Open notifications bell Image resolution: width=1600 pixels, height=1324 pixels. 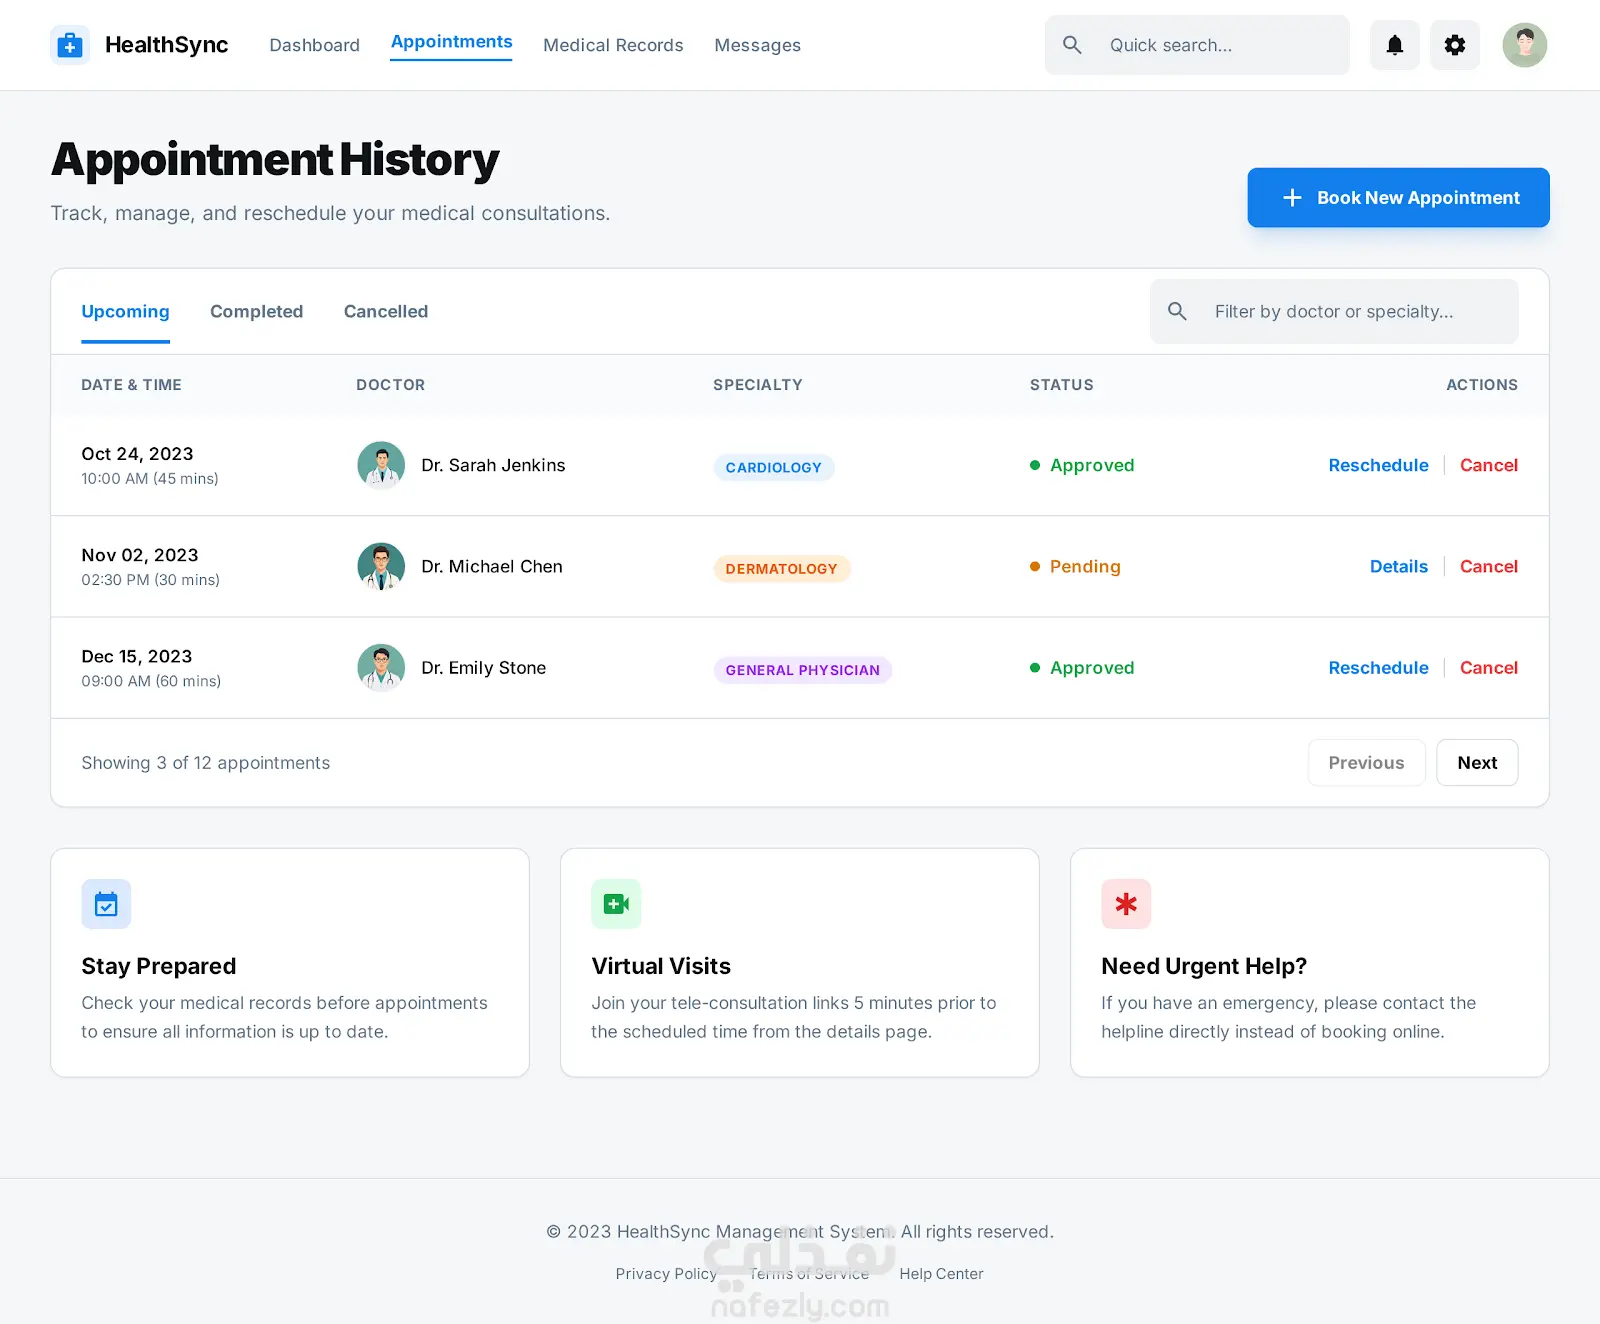point(1395,45)
